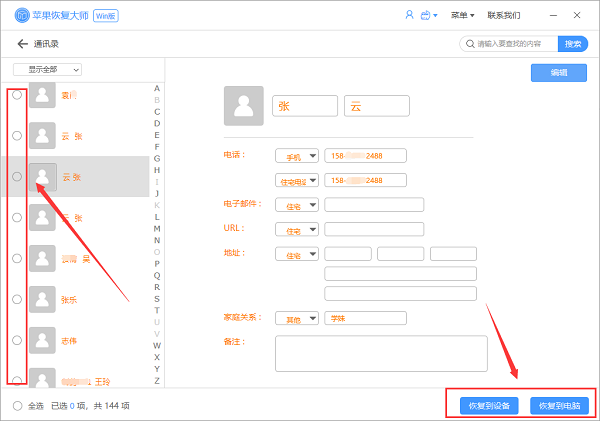Click the mobile phone number field
Screen dimensions: 600x421
(365, 156)
